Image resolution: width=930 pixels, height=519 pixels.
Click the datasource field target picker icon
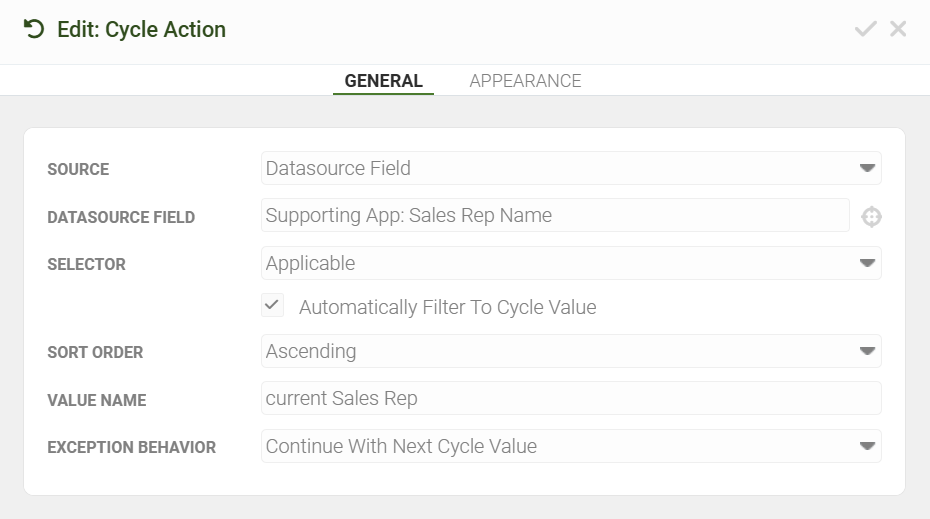click(871, 216)
